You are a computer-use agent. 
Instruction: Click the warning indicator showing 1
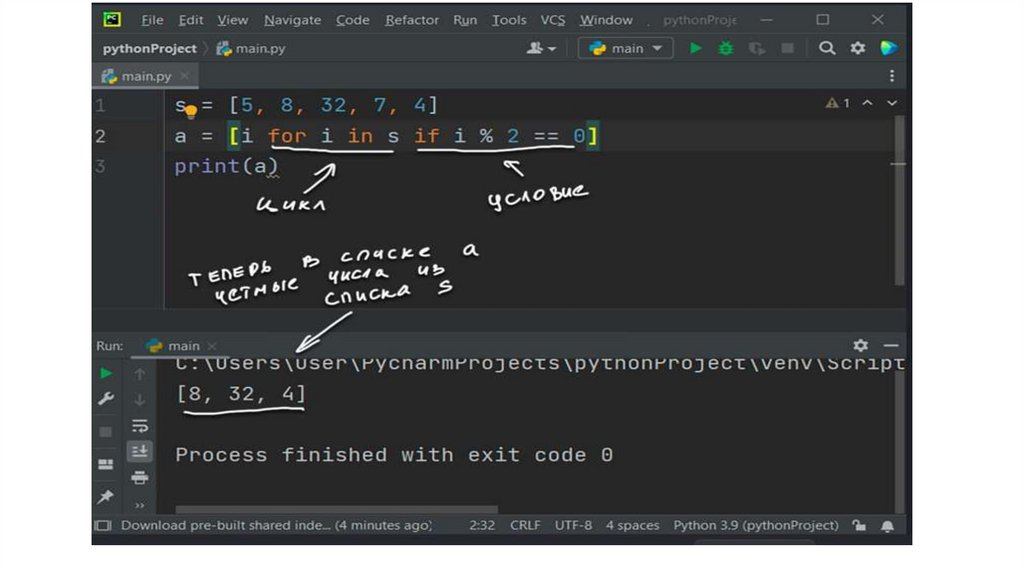click(x=838, y=103)
